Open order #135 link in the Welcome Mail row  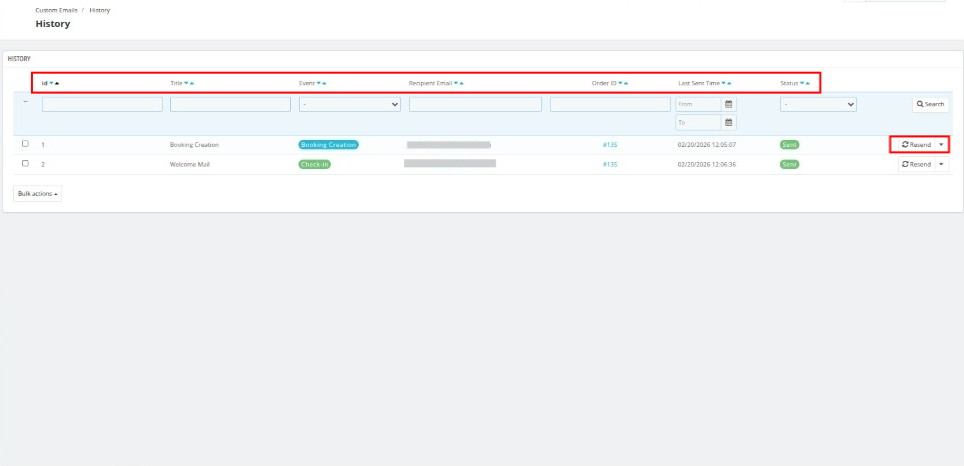[610, 164]
